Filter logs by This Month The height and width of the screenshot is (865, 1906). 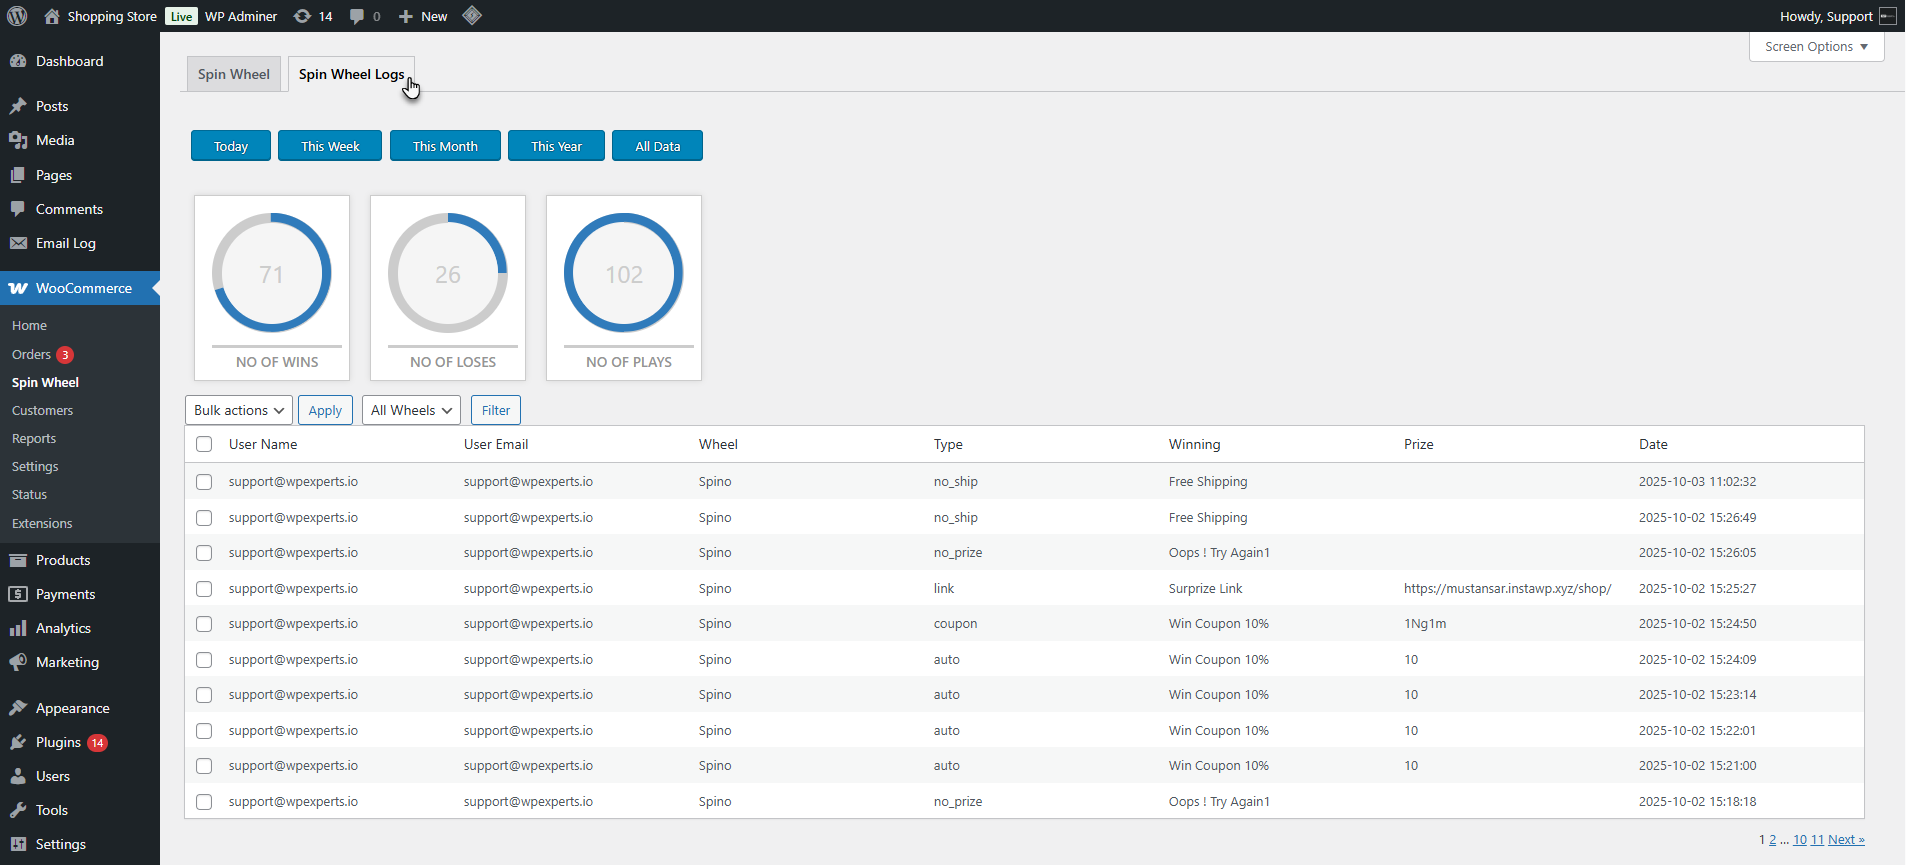445,146
